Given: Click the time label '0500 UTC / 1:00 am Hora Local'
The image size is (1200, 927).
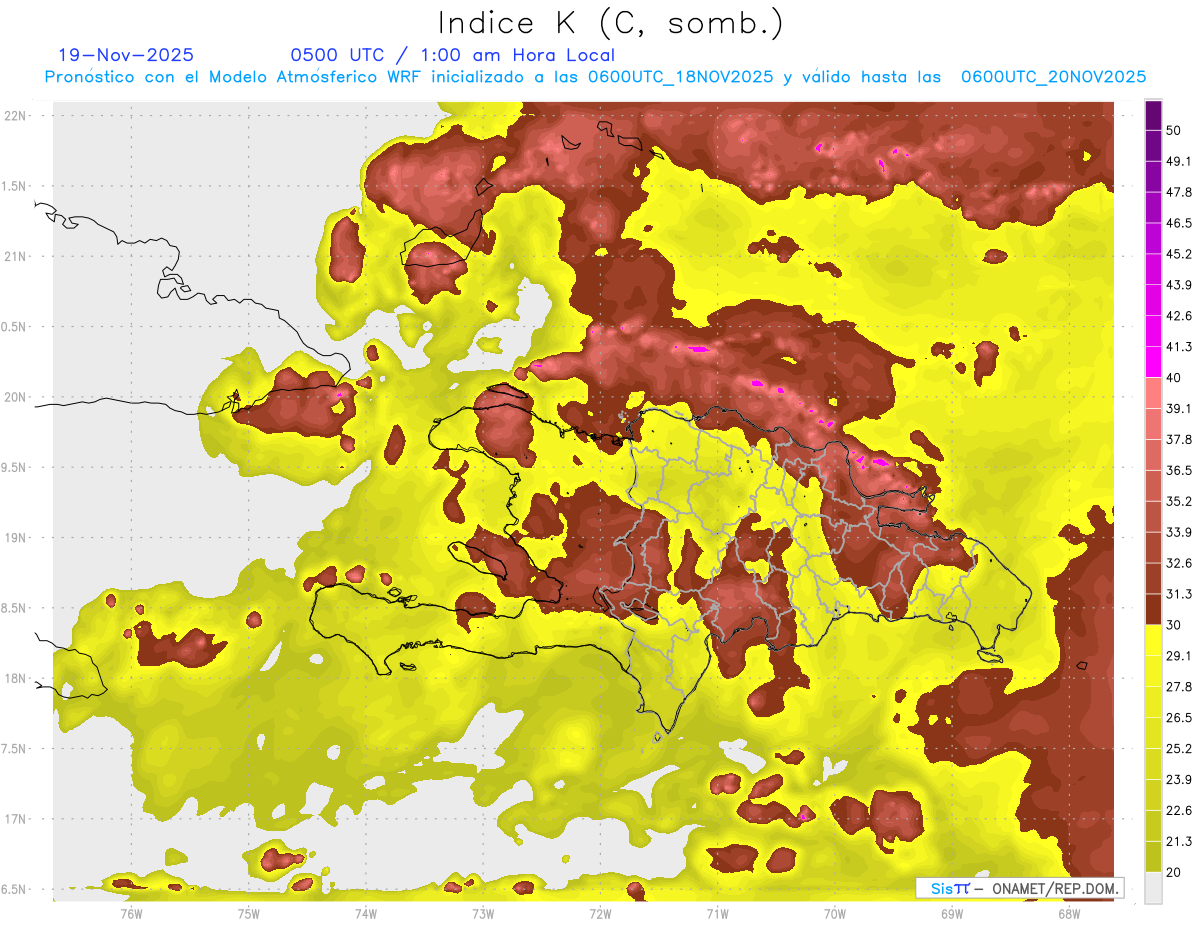Looking at the screenshot, I should (452, 55).
